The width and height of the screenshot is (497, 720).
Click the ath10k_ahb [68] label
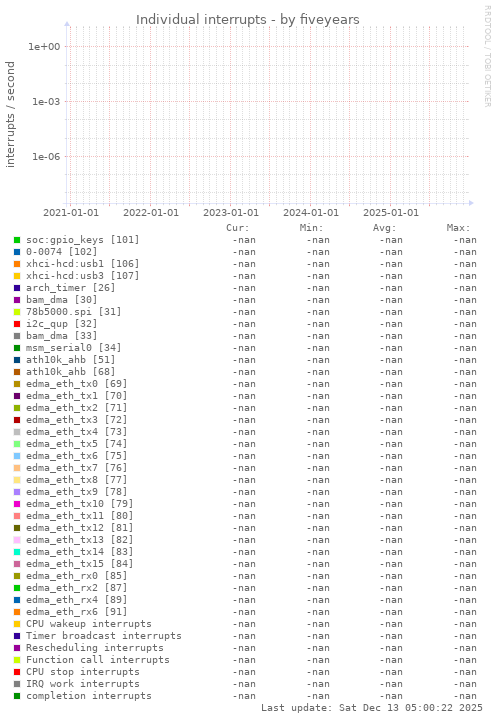point(70,371)
